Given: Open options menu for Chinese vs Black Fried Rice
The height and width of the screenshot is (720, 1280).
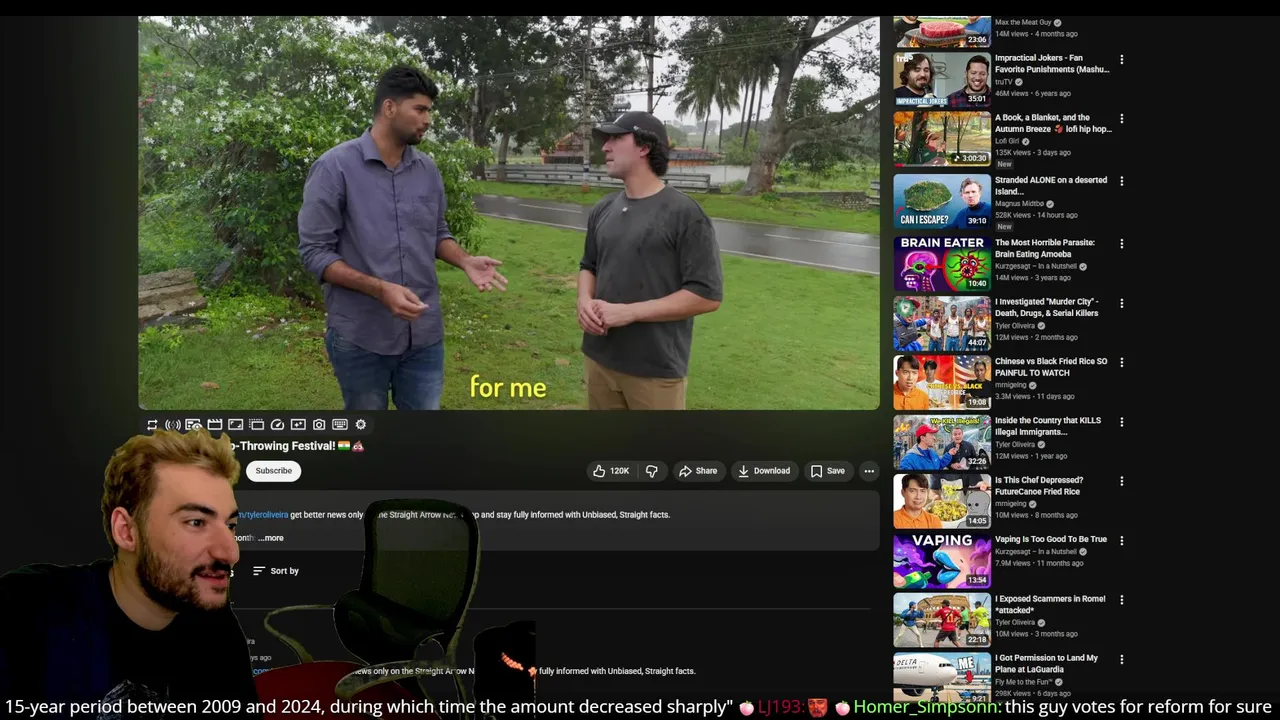Looking at the screenshot, I should coord(1121,363).
